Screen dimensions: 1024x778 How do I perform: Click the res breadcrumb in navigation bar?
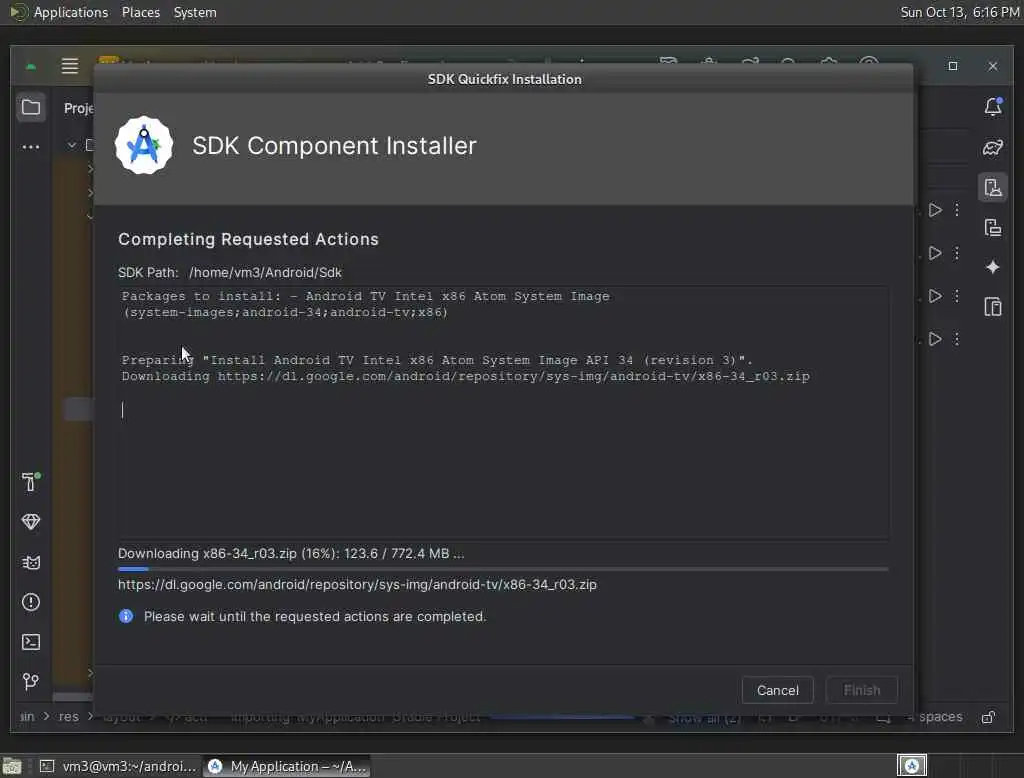click(69, 717)
